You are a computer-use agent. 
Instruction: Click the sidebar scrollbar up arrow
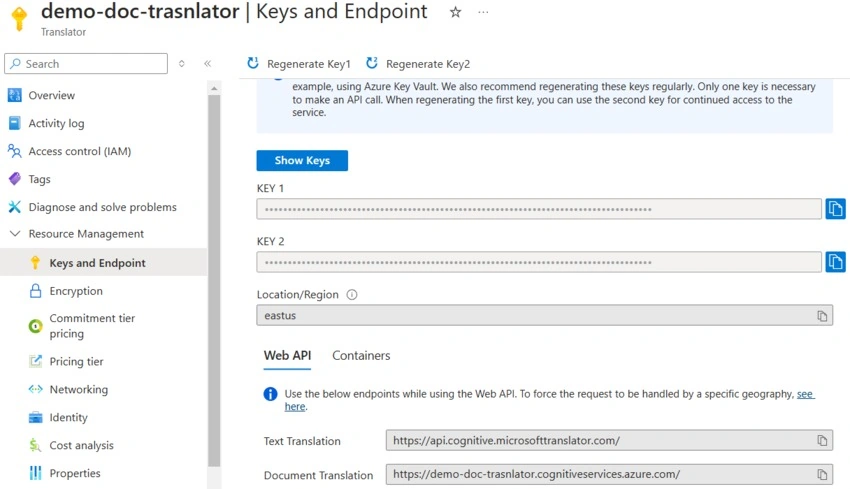coord(214,88)
